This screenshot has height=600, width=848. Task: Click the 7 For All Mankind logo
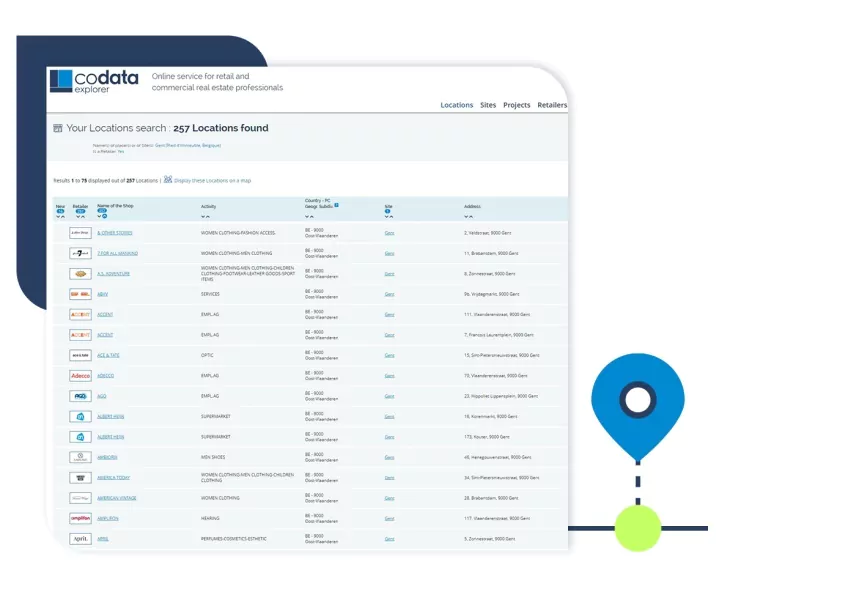click(80, 253)
